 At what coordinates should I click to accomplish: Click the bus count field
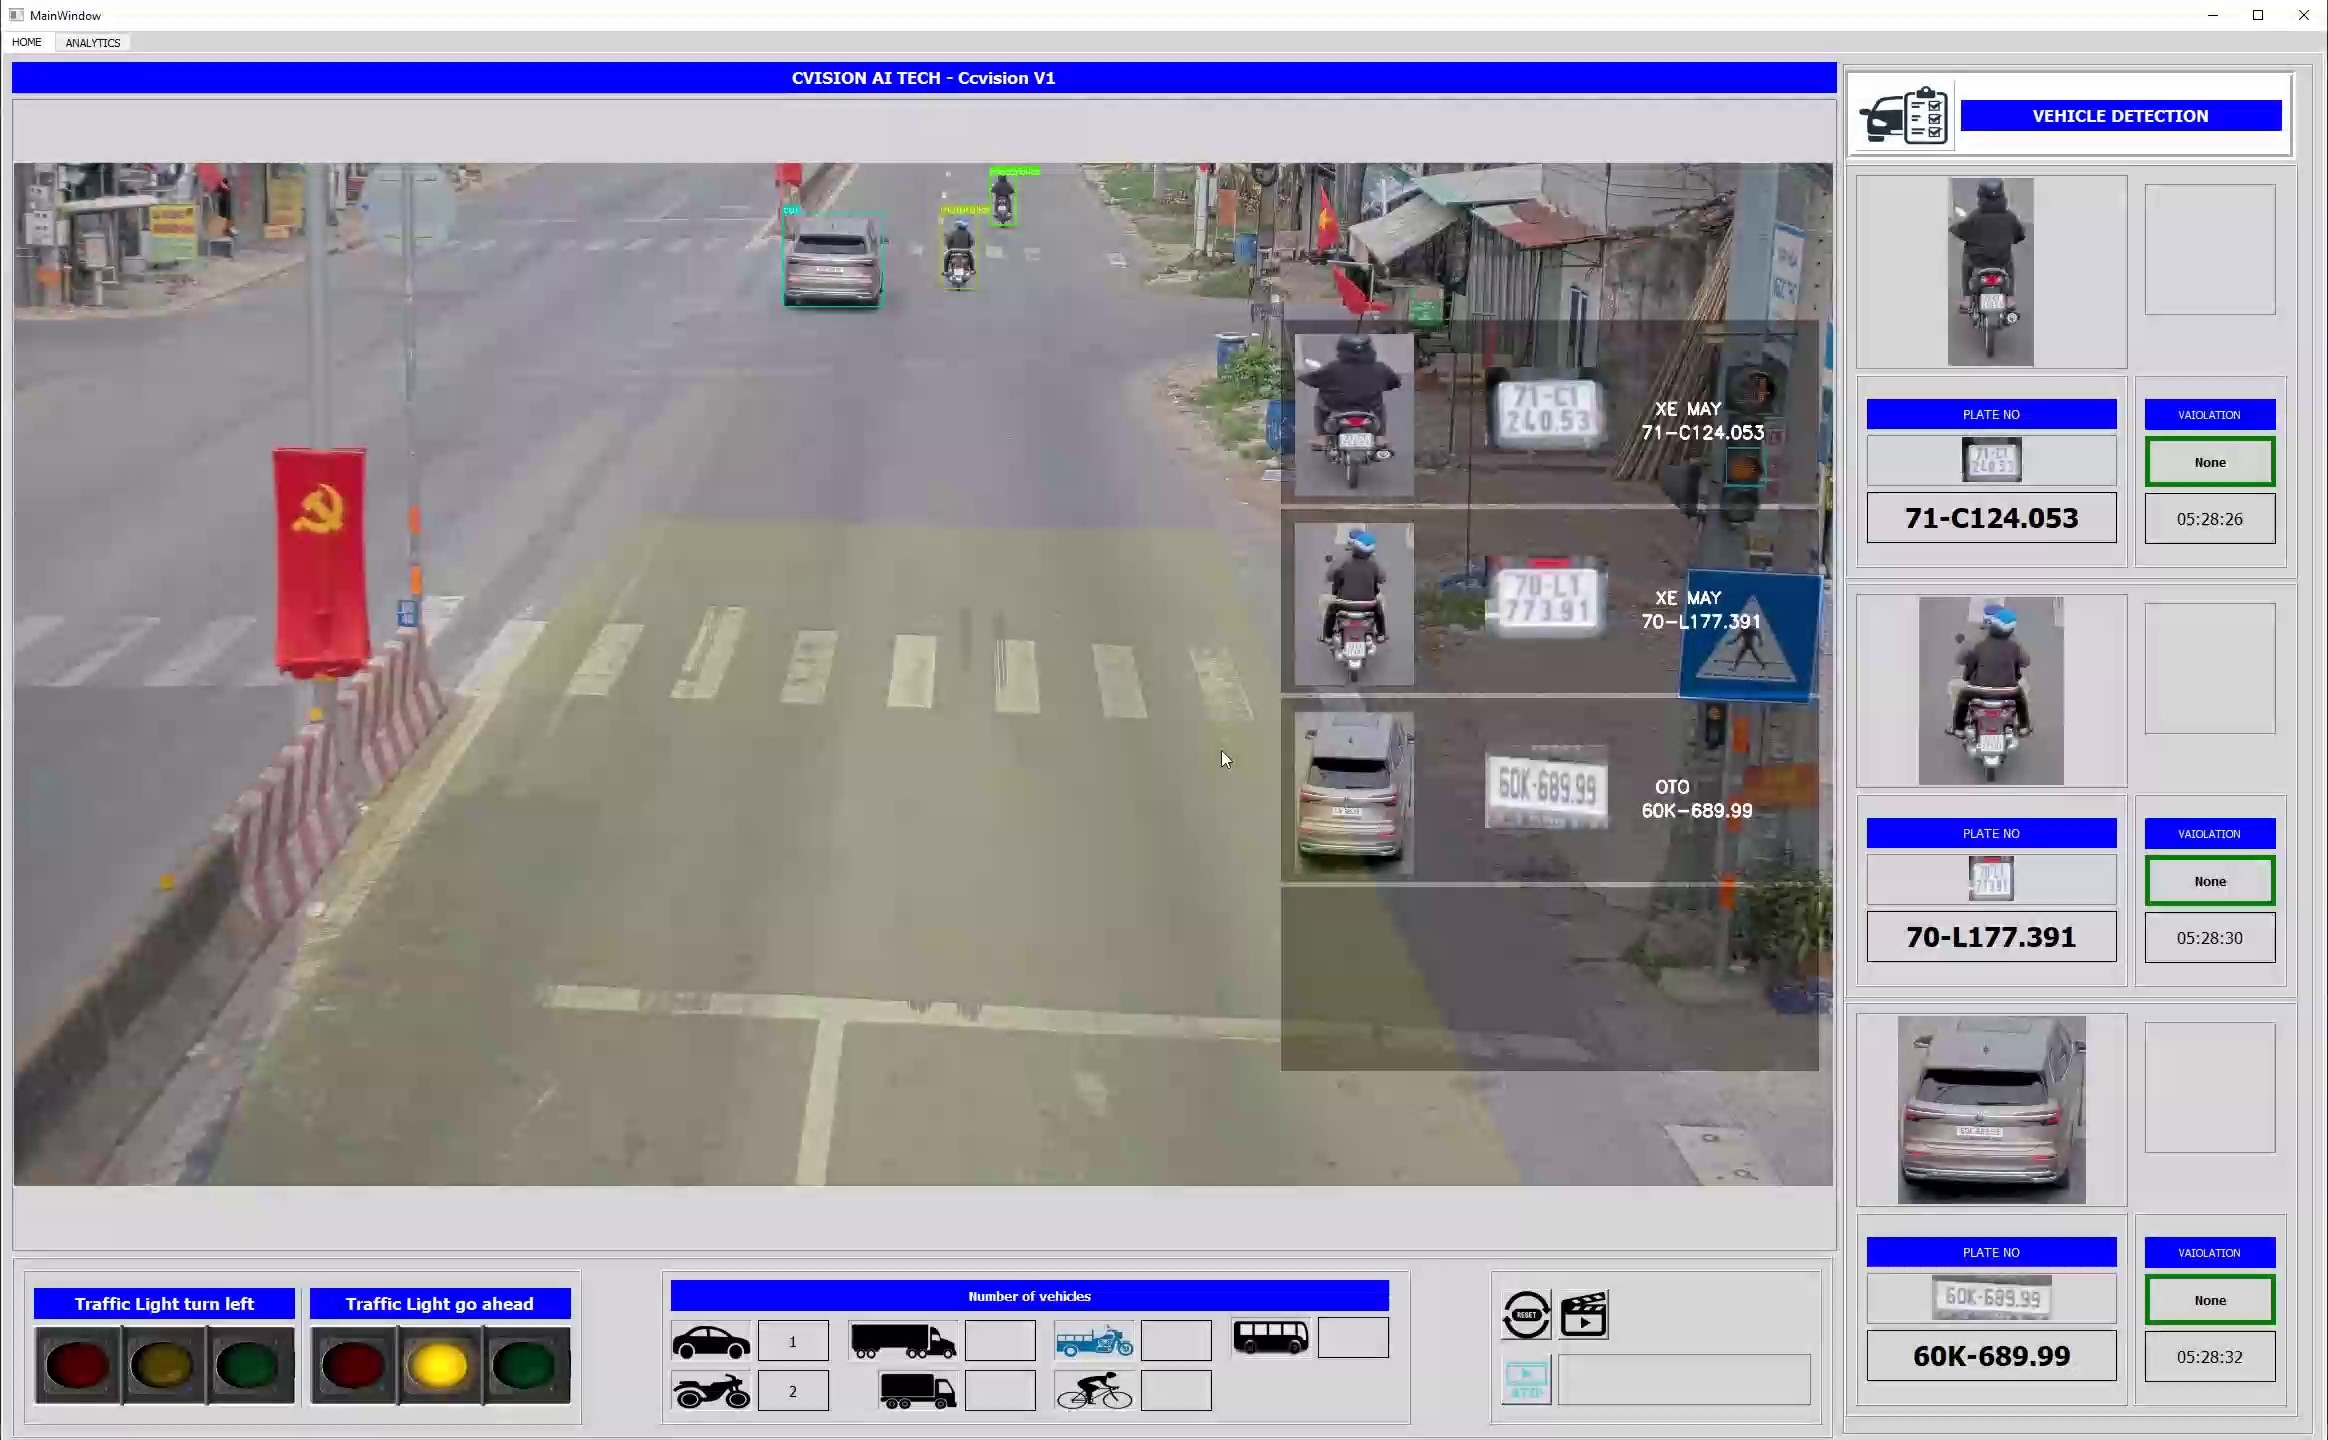pos(1353,1338)
